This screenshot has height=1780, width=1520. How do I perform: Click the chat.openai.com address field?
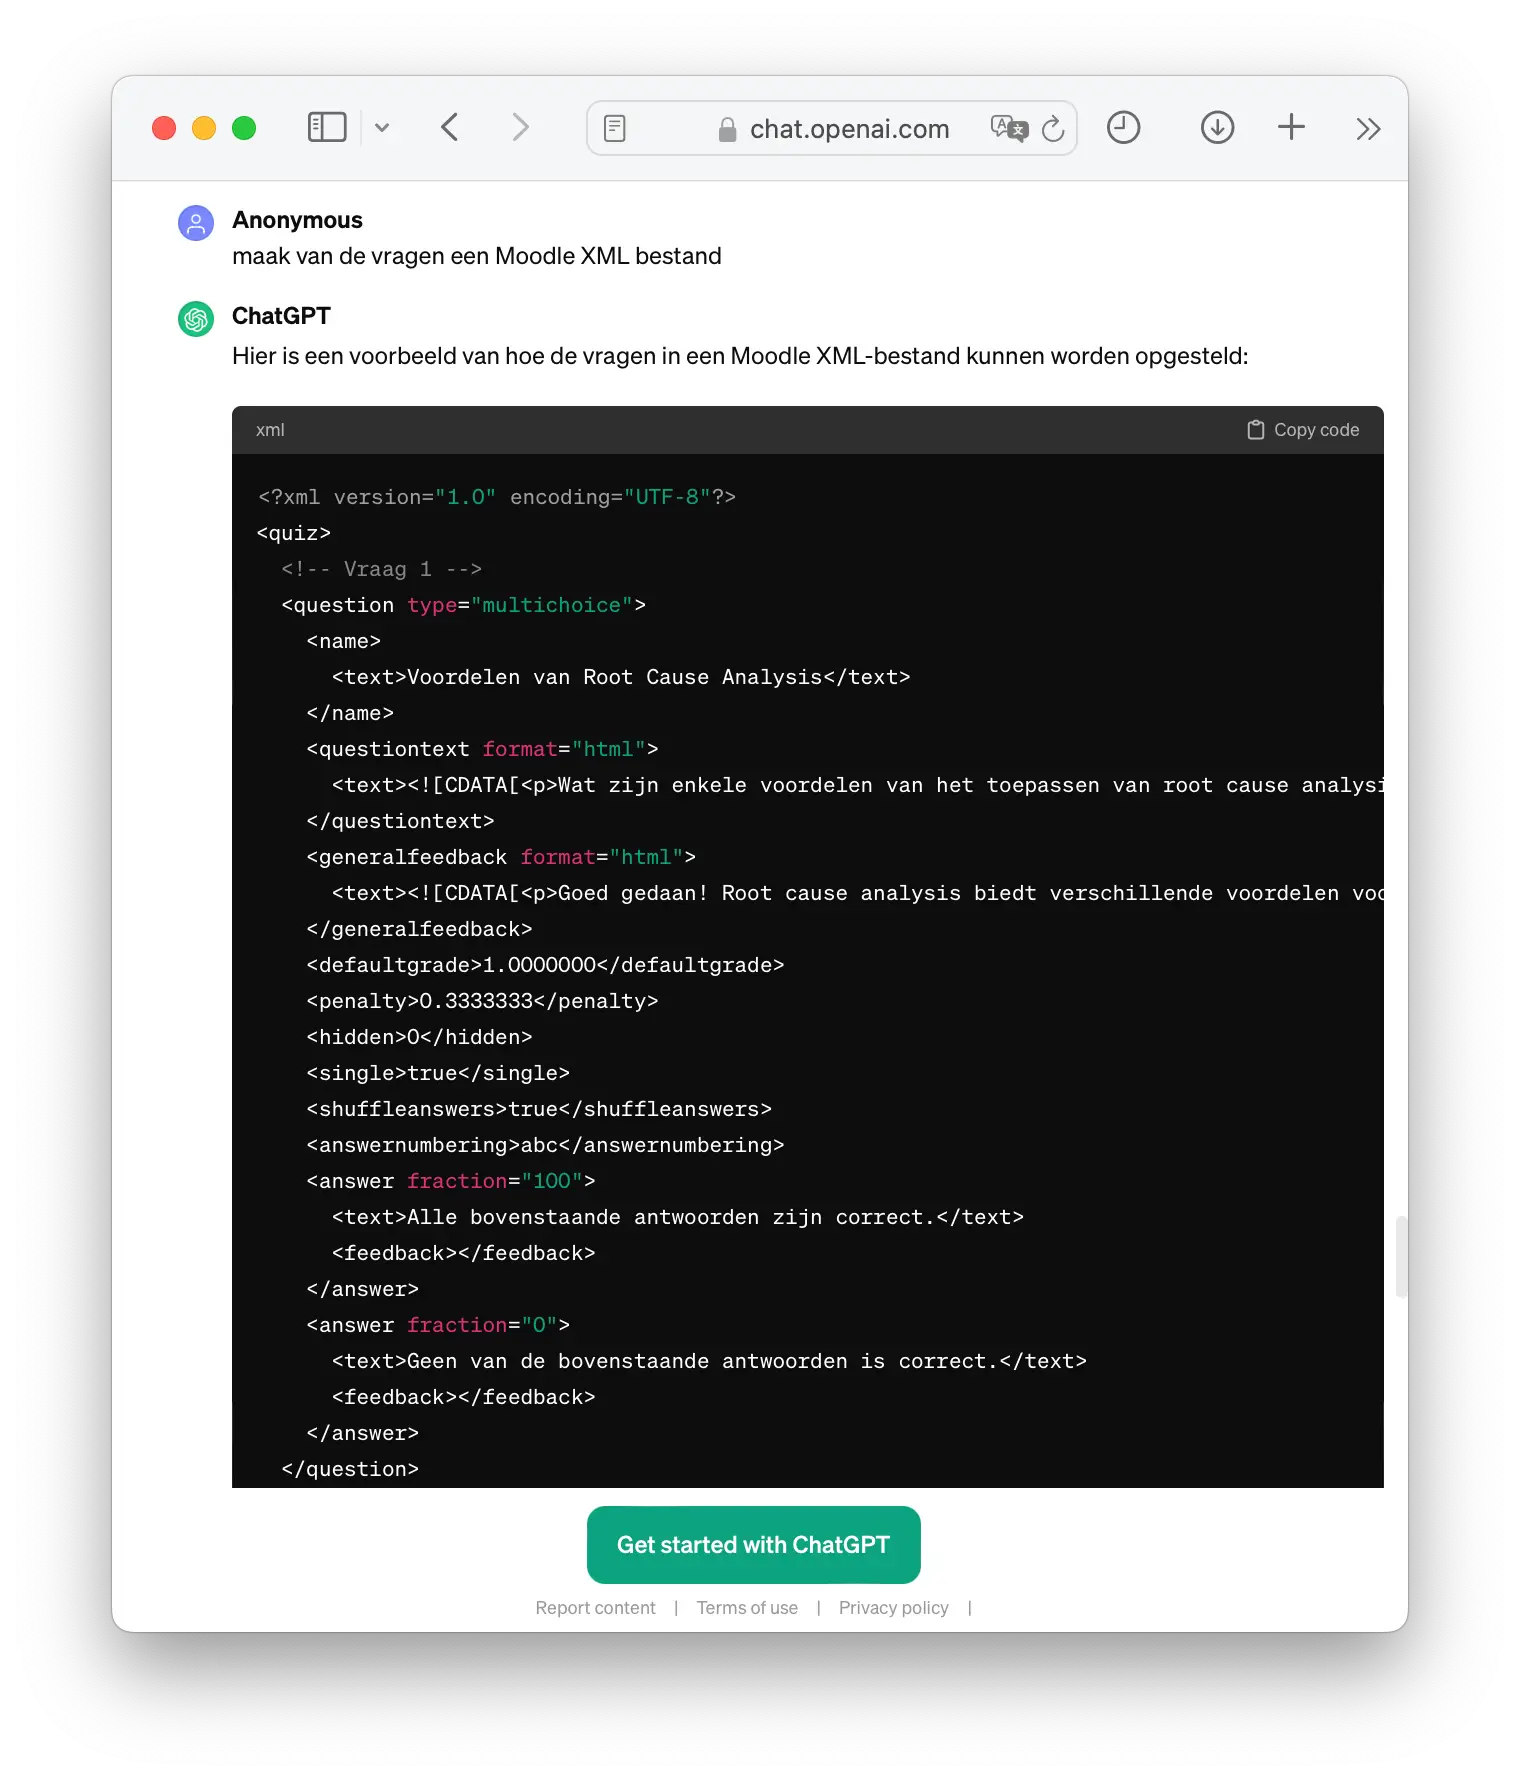[832, 128]
